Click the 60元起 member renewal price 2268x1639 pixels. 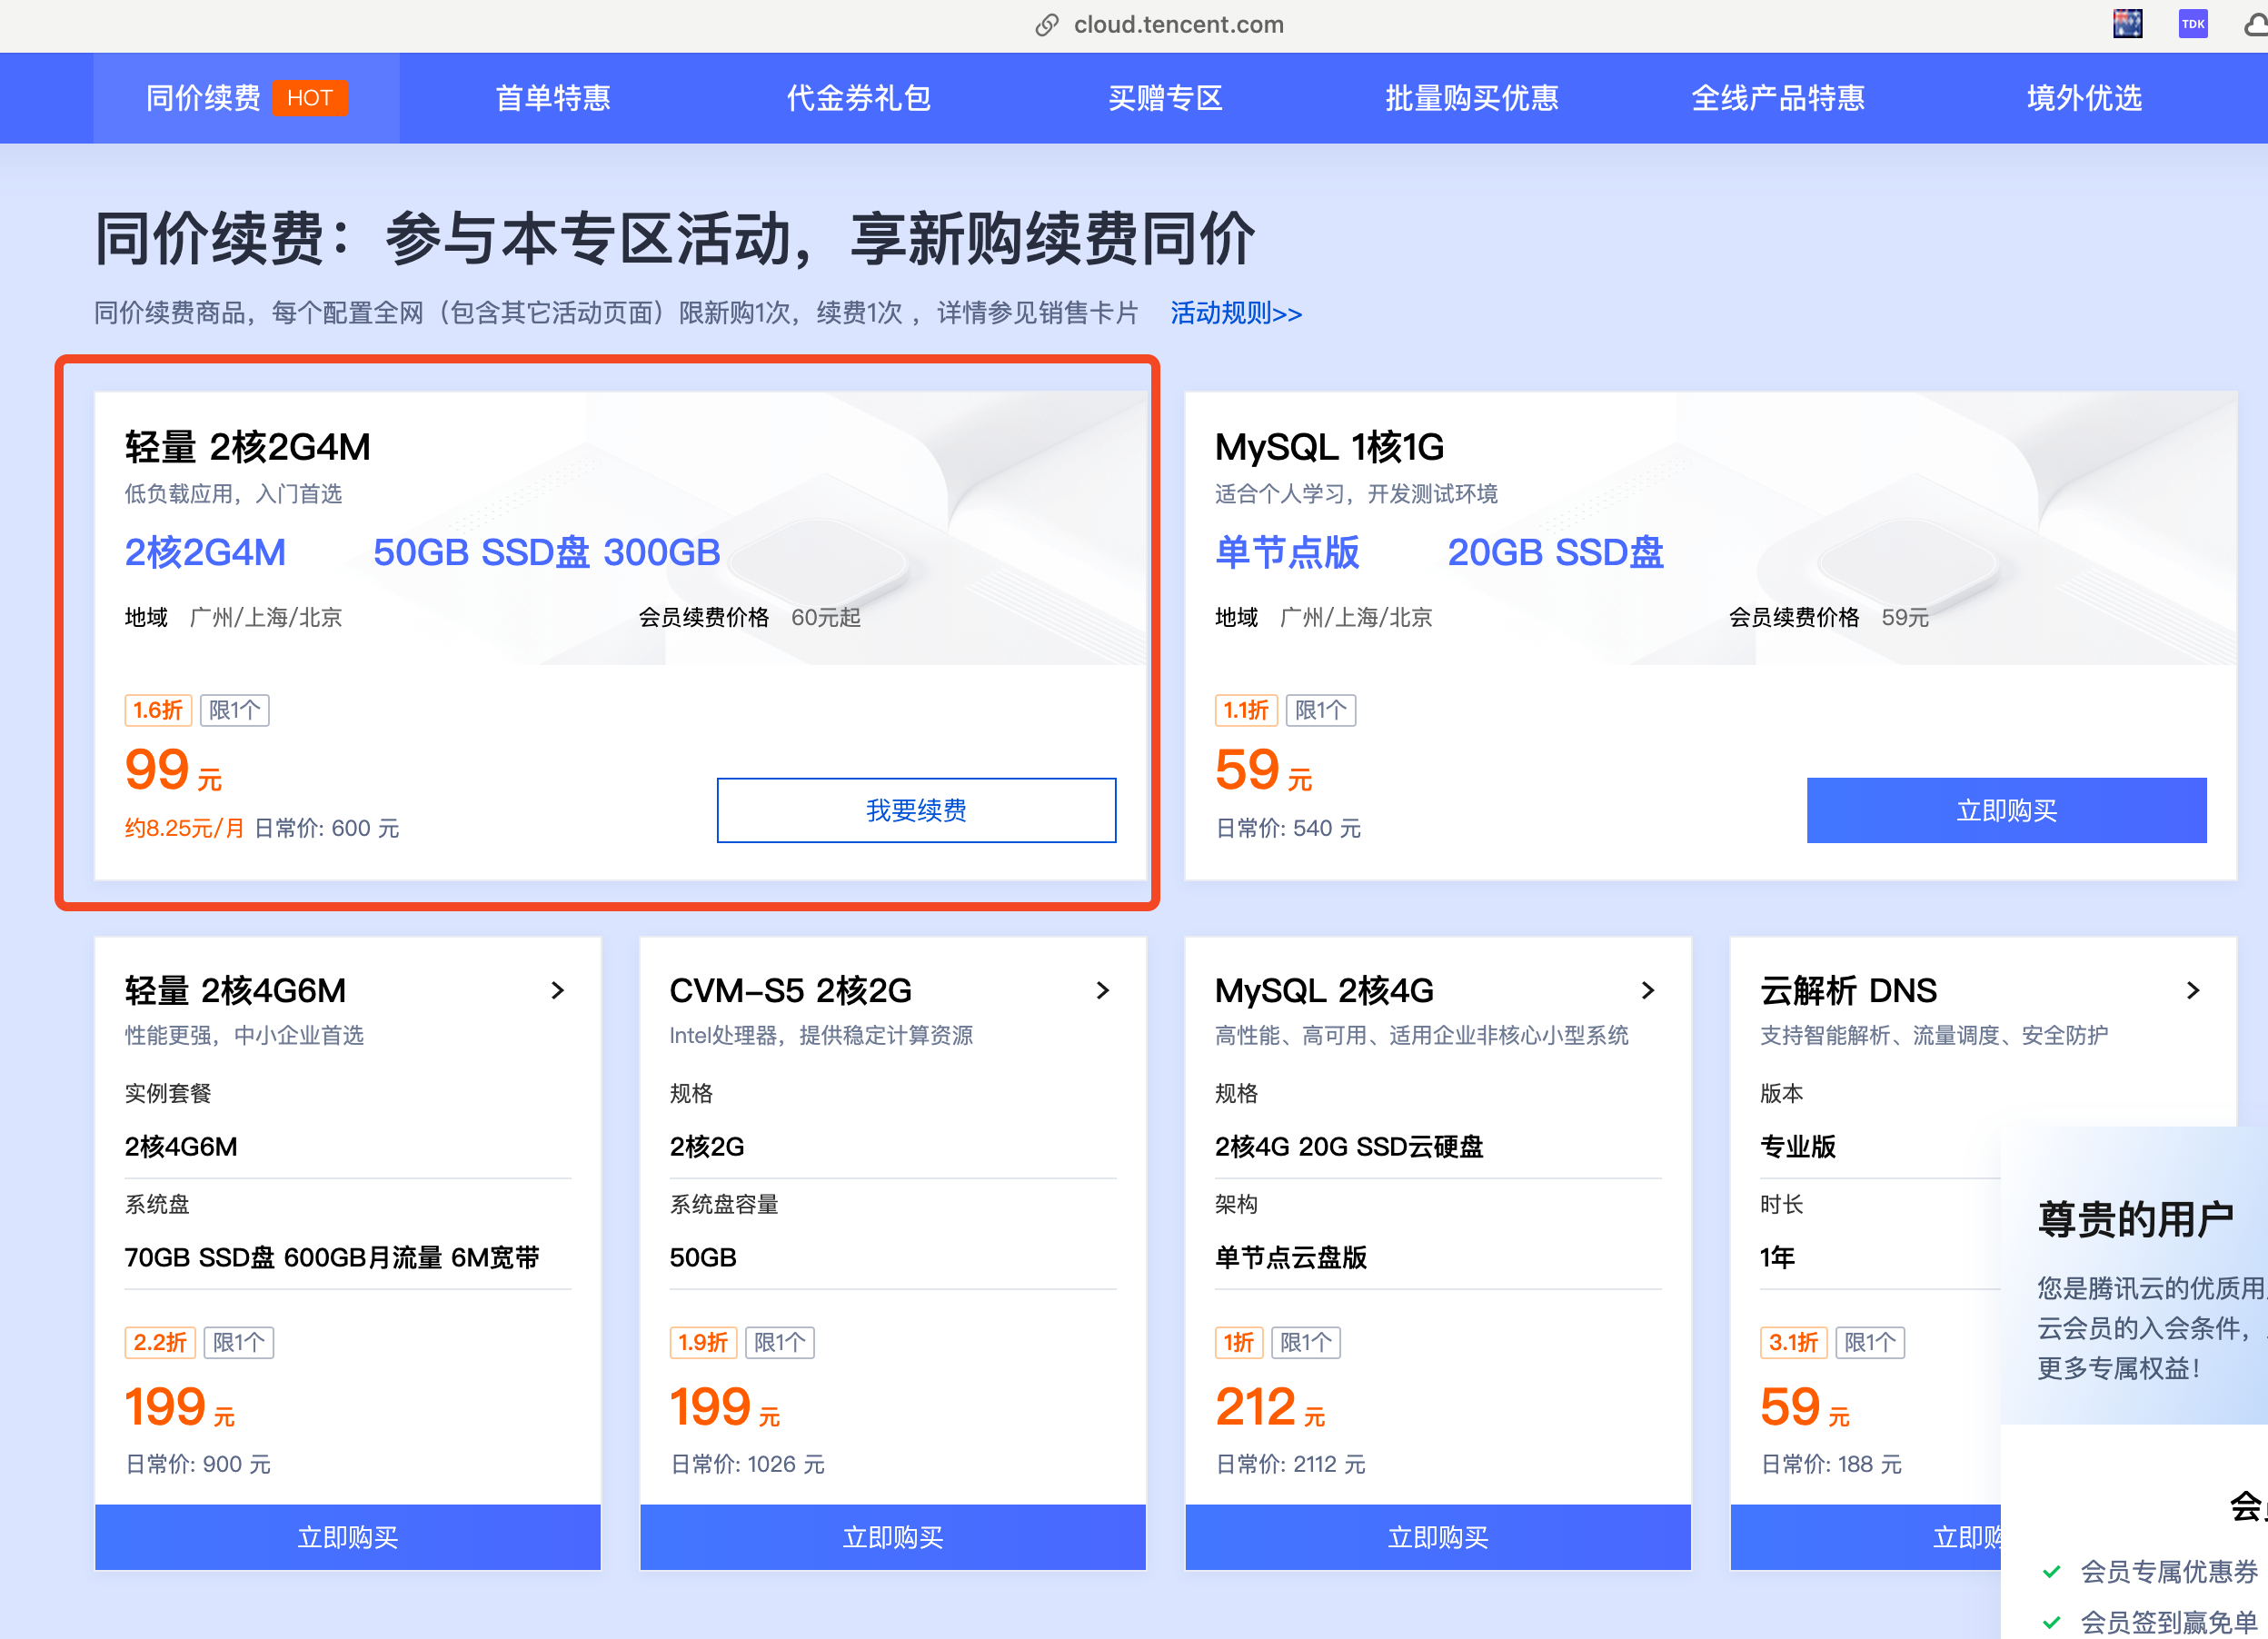pyautogui.click(x=826, y=617)
